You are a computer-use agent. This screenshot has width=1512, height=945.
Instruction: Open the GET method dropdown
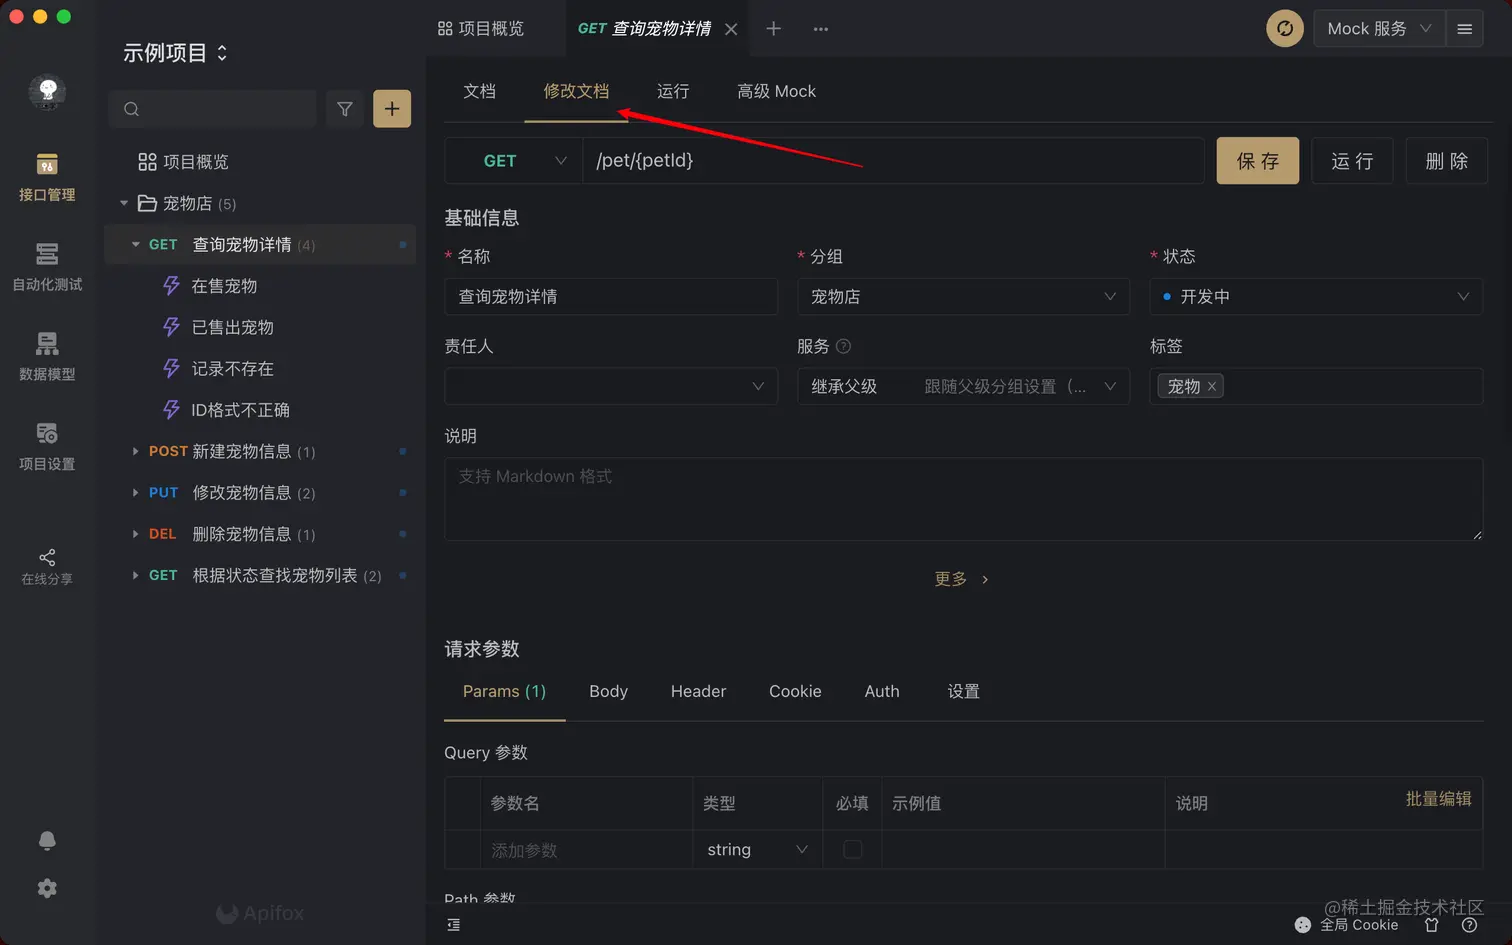[513, 161]
